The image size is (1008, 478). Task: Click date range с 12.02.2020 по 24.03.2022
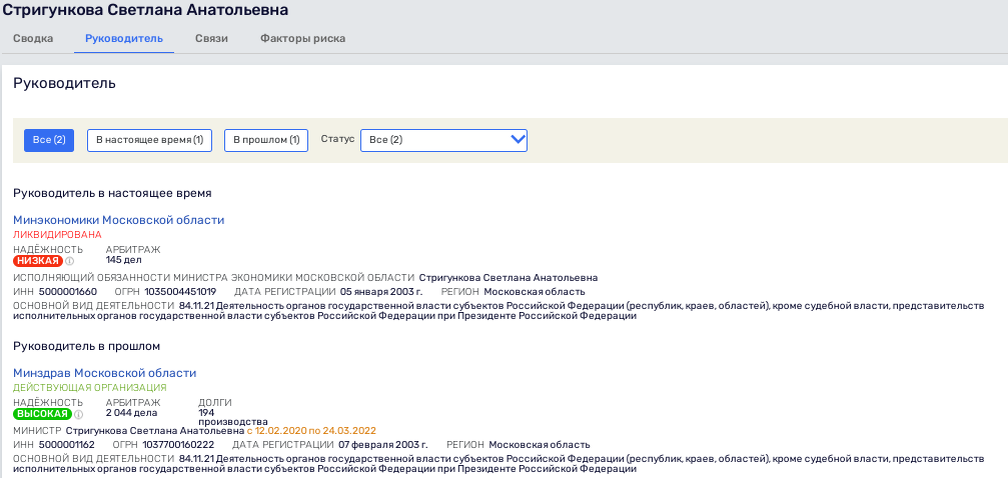pos(311,430)
